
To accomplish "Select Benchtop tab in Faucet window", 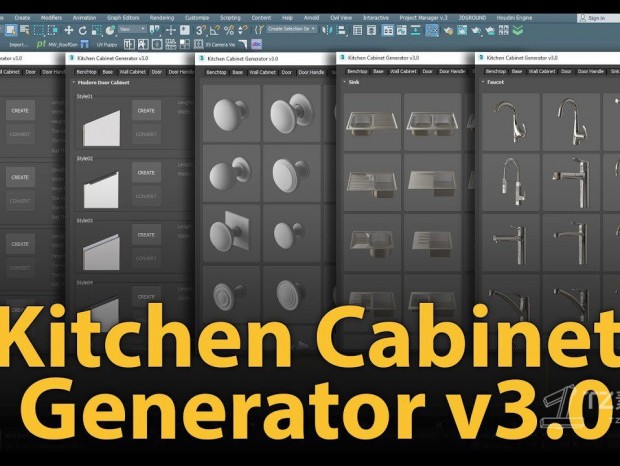I will point(495,72).
